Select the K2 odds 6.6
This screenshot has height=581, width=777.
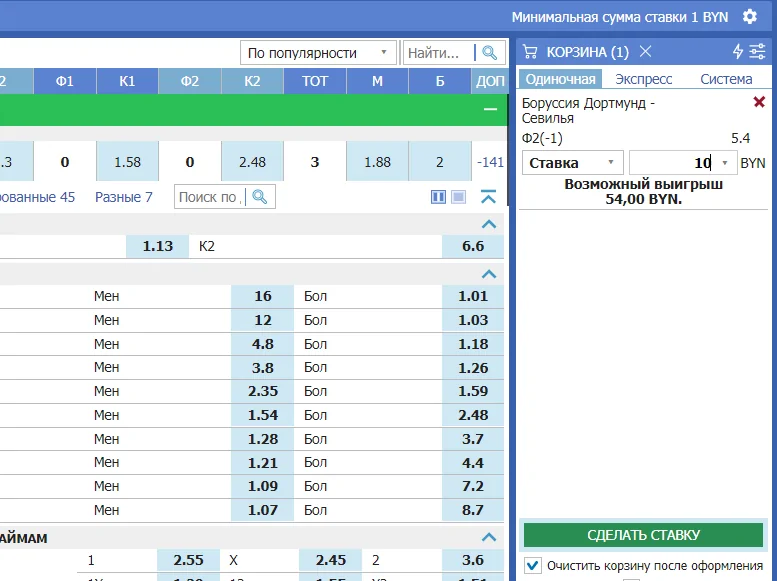[473, 246]
